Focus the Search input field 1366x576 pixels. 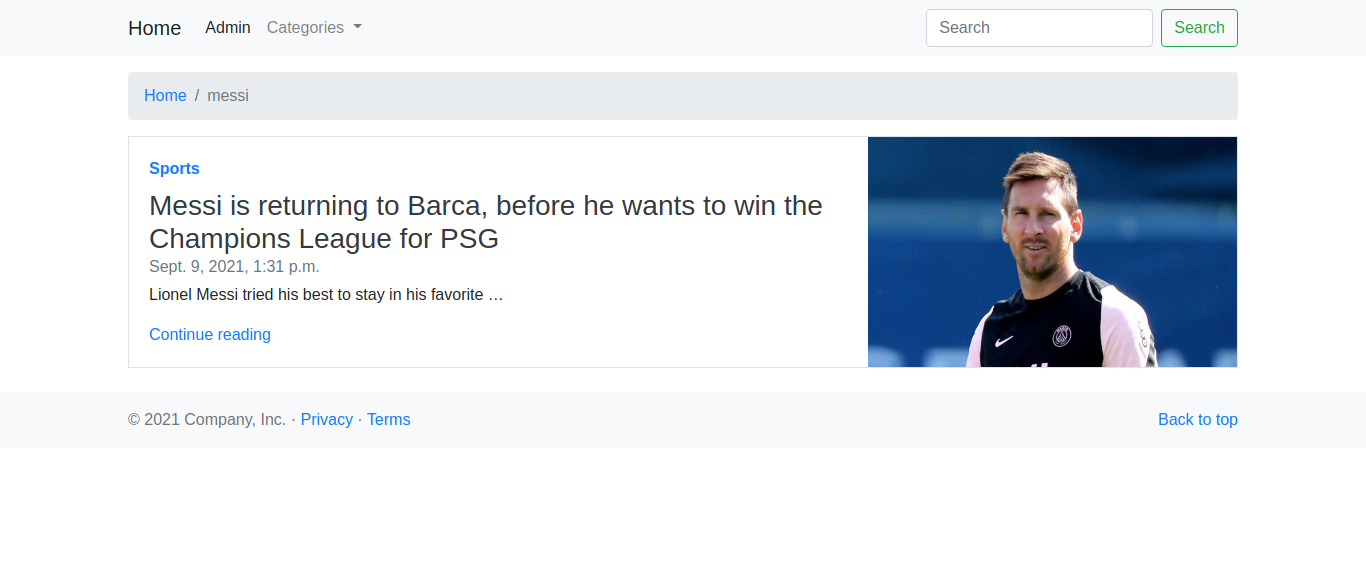click(x=1039, y=28)
